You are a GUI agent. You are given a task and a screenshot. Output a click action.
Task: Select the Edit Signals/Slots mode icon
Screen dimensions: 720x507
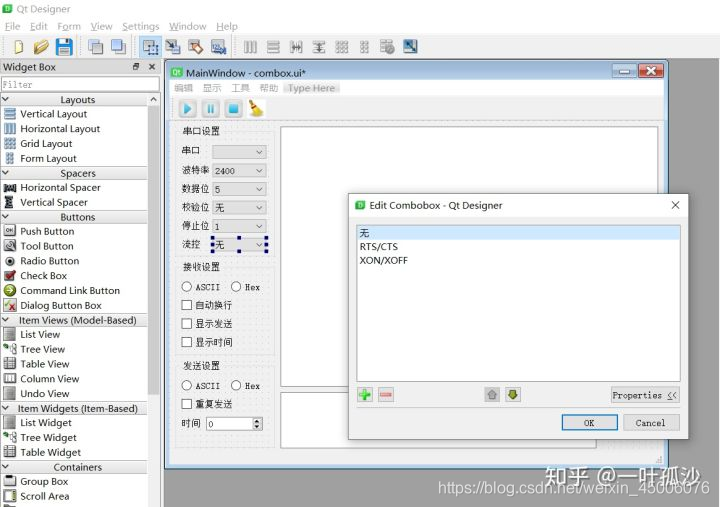coord(173,47)
